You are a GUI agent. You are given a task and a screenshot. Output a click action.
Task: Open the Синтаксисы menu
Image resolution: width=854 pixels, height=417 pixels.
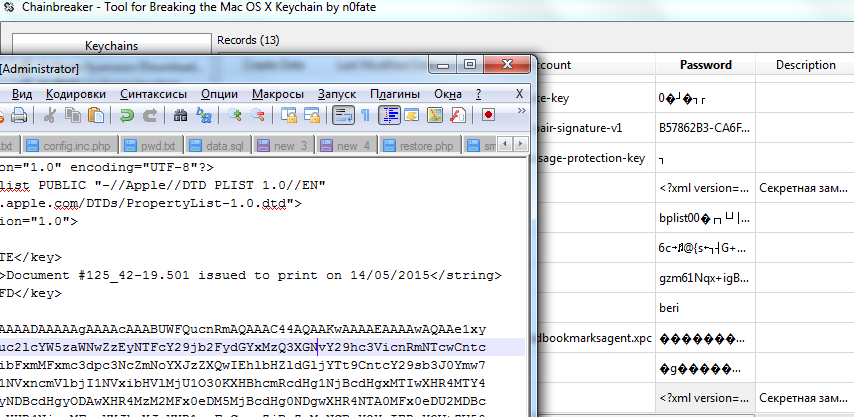click(154, 94)
